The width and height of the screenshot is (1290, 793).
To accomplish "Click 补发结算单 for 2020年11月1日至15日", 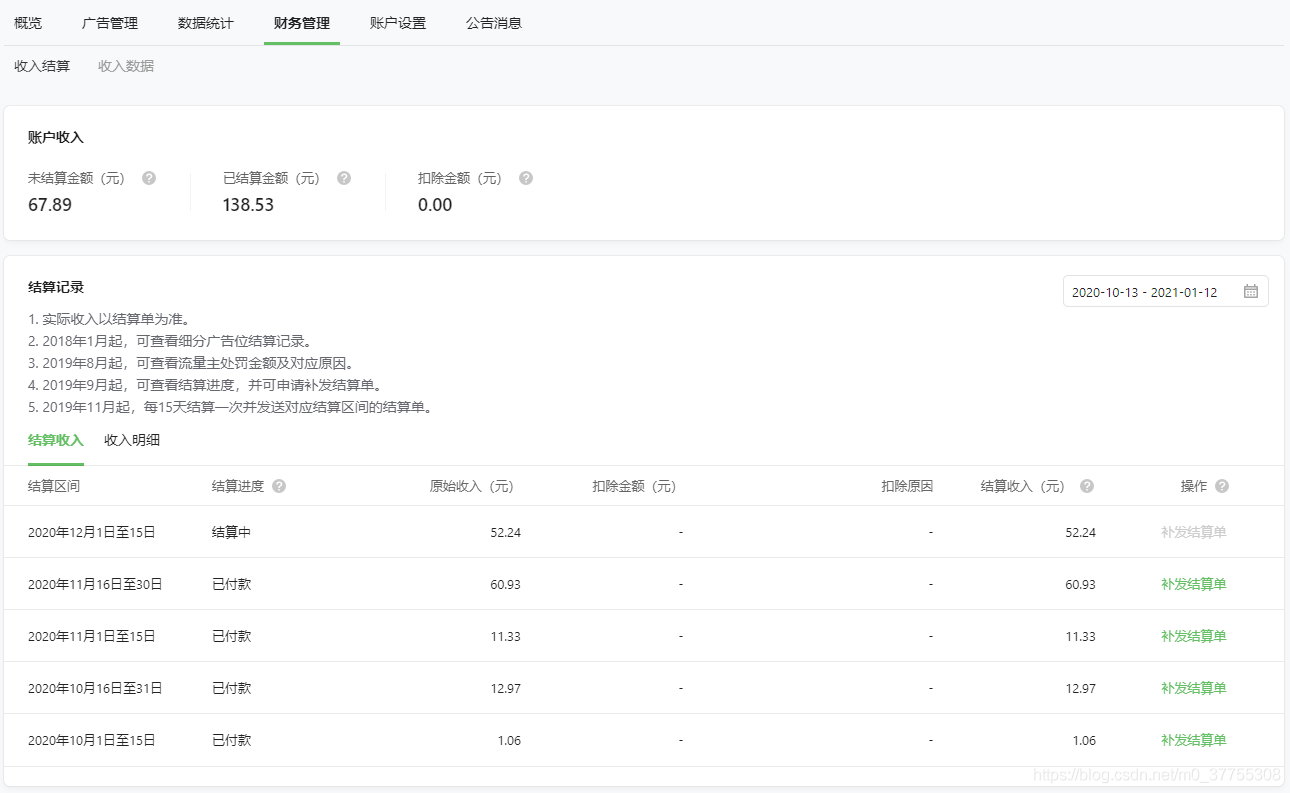I will click(x=1192, y=636).
